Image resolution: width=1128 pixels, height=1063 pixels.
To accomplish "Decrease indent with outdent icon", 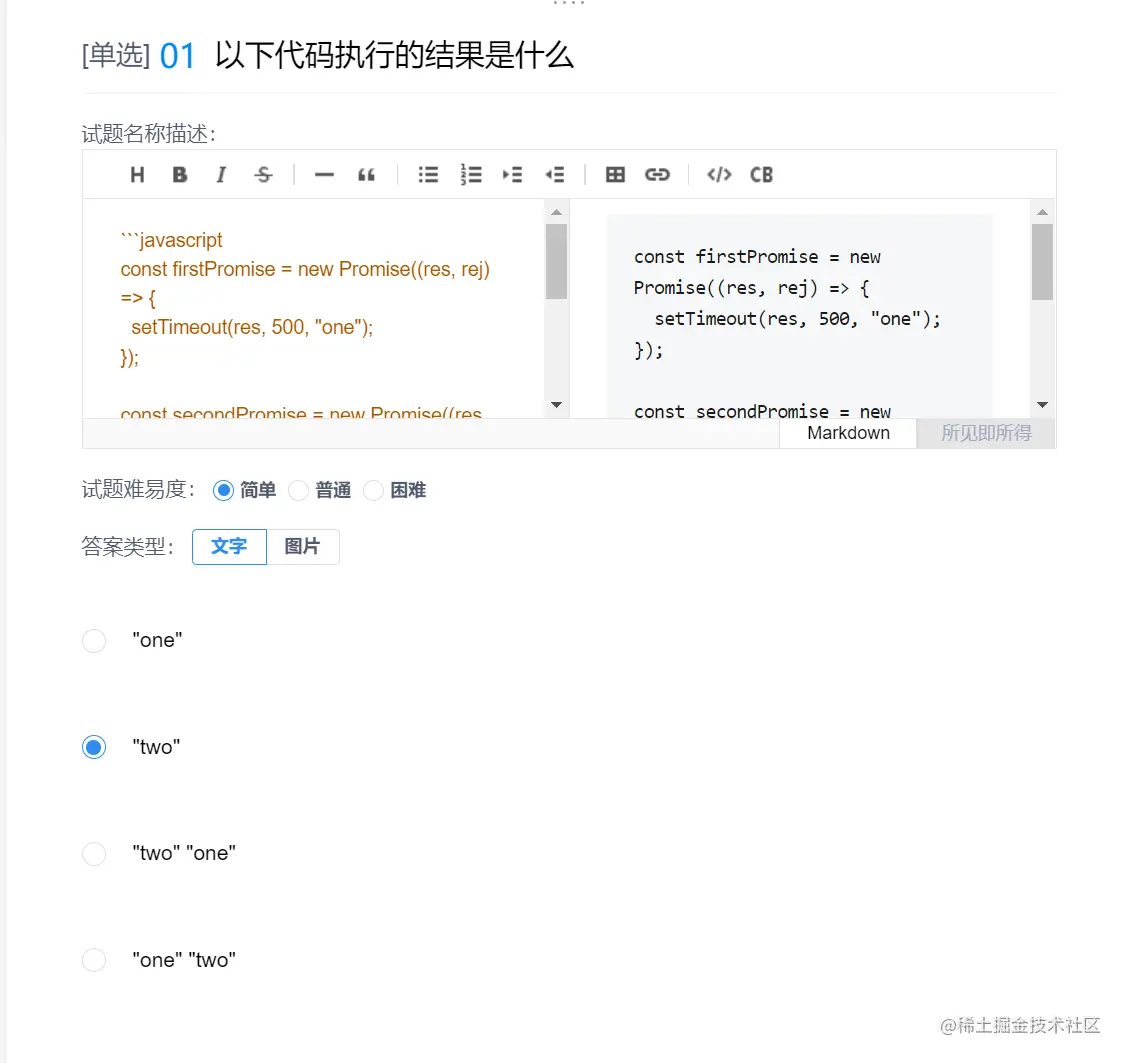I will click(555, 175).
